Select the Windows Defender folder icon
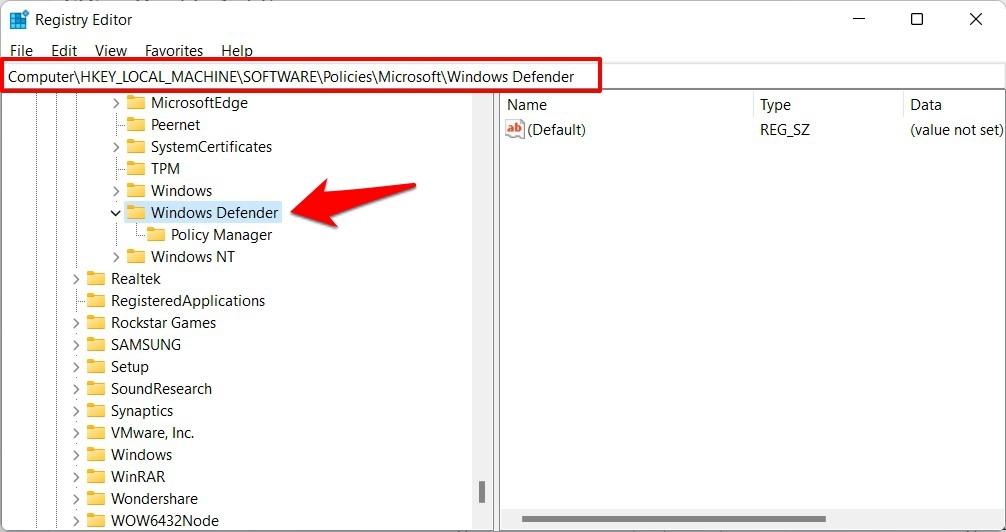This screenshot has height=532, width=1006. point(135,212)
